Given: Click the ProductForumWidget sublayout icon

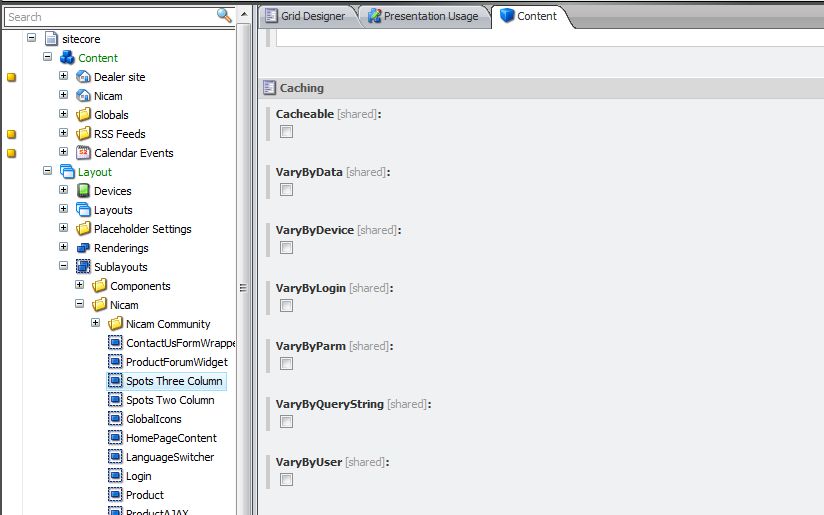Looking at the screenshot, I should point(115,362).
